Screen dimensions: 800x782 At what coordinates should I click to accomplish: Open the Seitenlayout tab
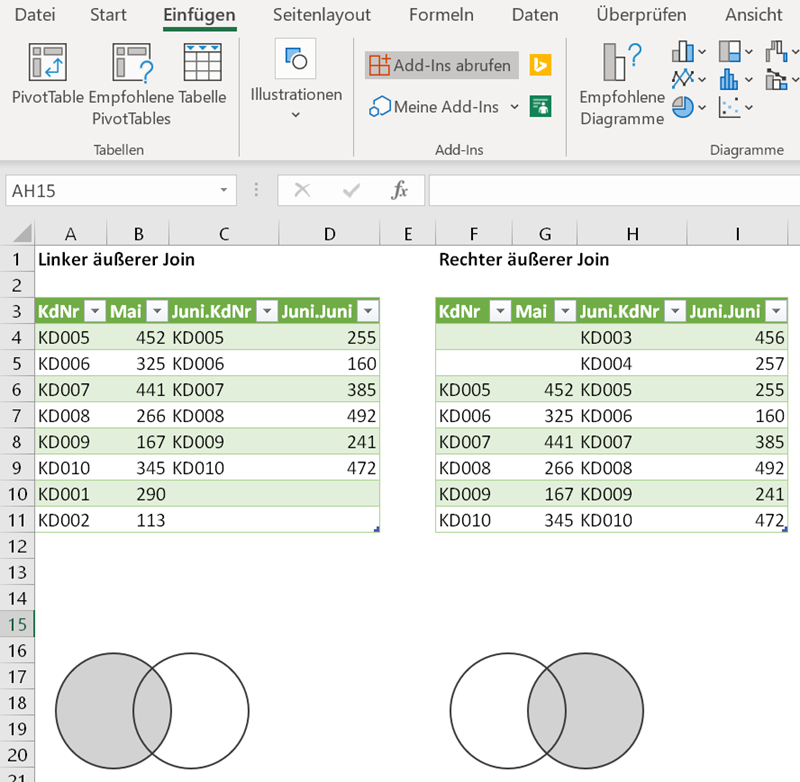(x=322, y=15)
